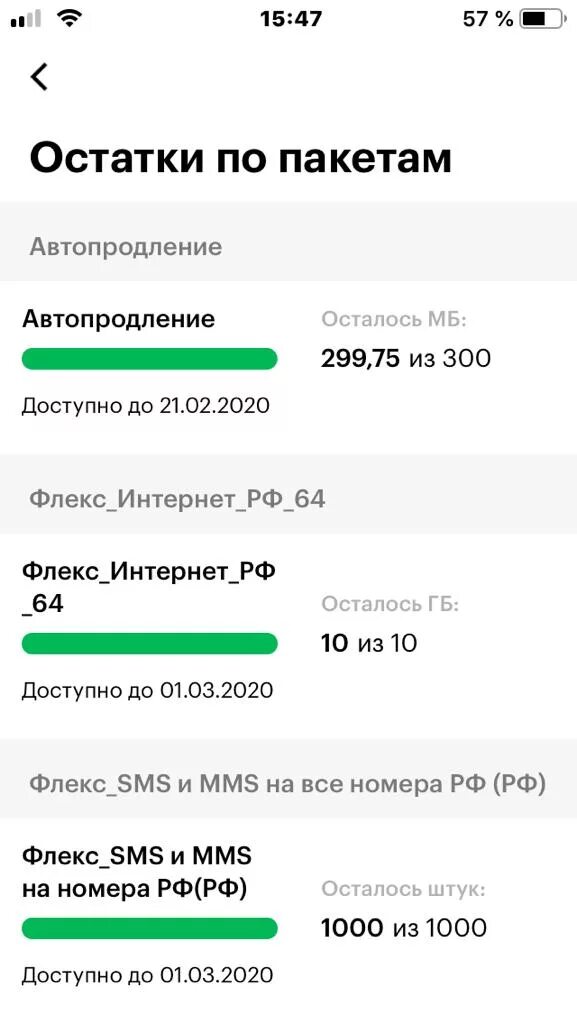The width and height of the screenshot is (577, 1024).
Task: Select the Флекс_Интернет_РФ_64 package title
Action: point(149,587)
